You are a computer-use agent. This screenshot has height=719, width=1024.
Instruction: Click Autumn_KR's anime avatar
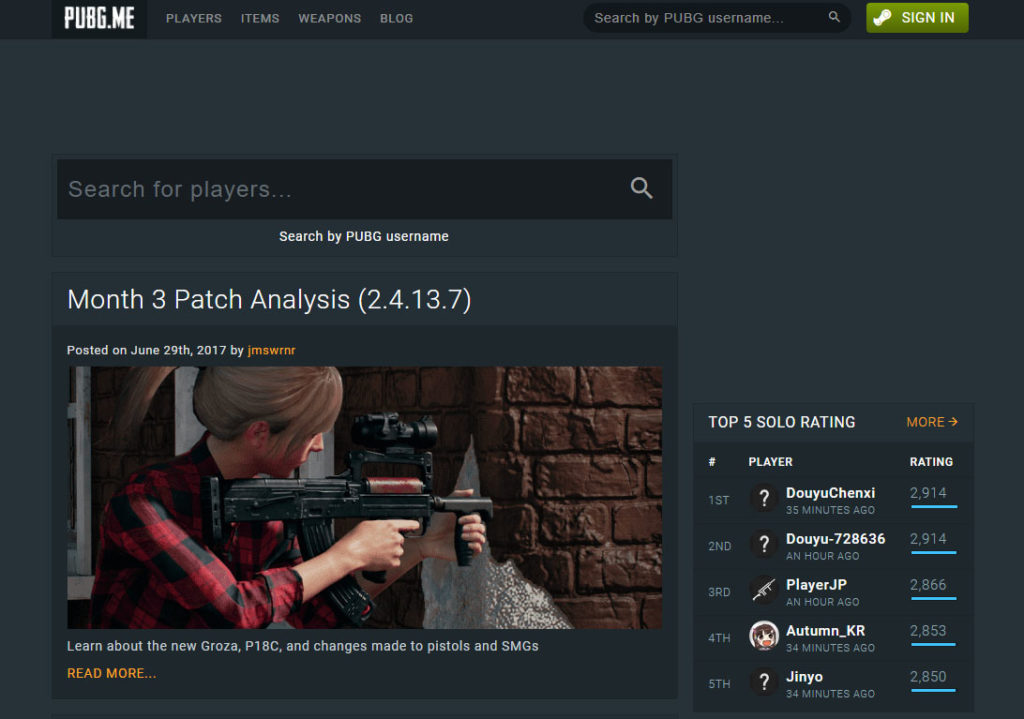764,637
